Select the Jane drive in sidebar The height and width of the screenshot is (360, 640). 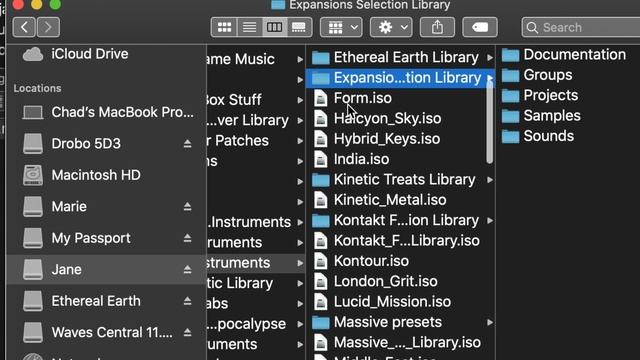107,269
